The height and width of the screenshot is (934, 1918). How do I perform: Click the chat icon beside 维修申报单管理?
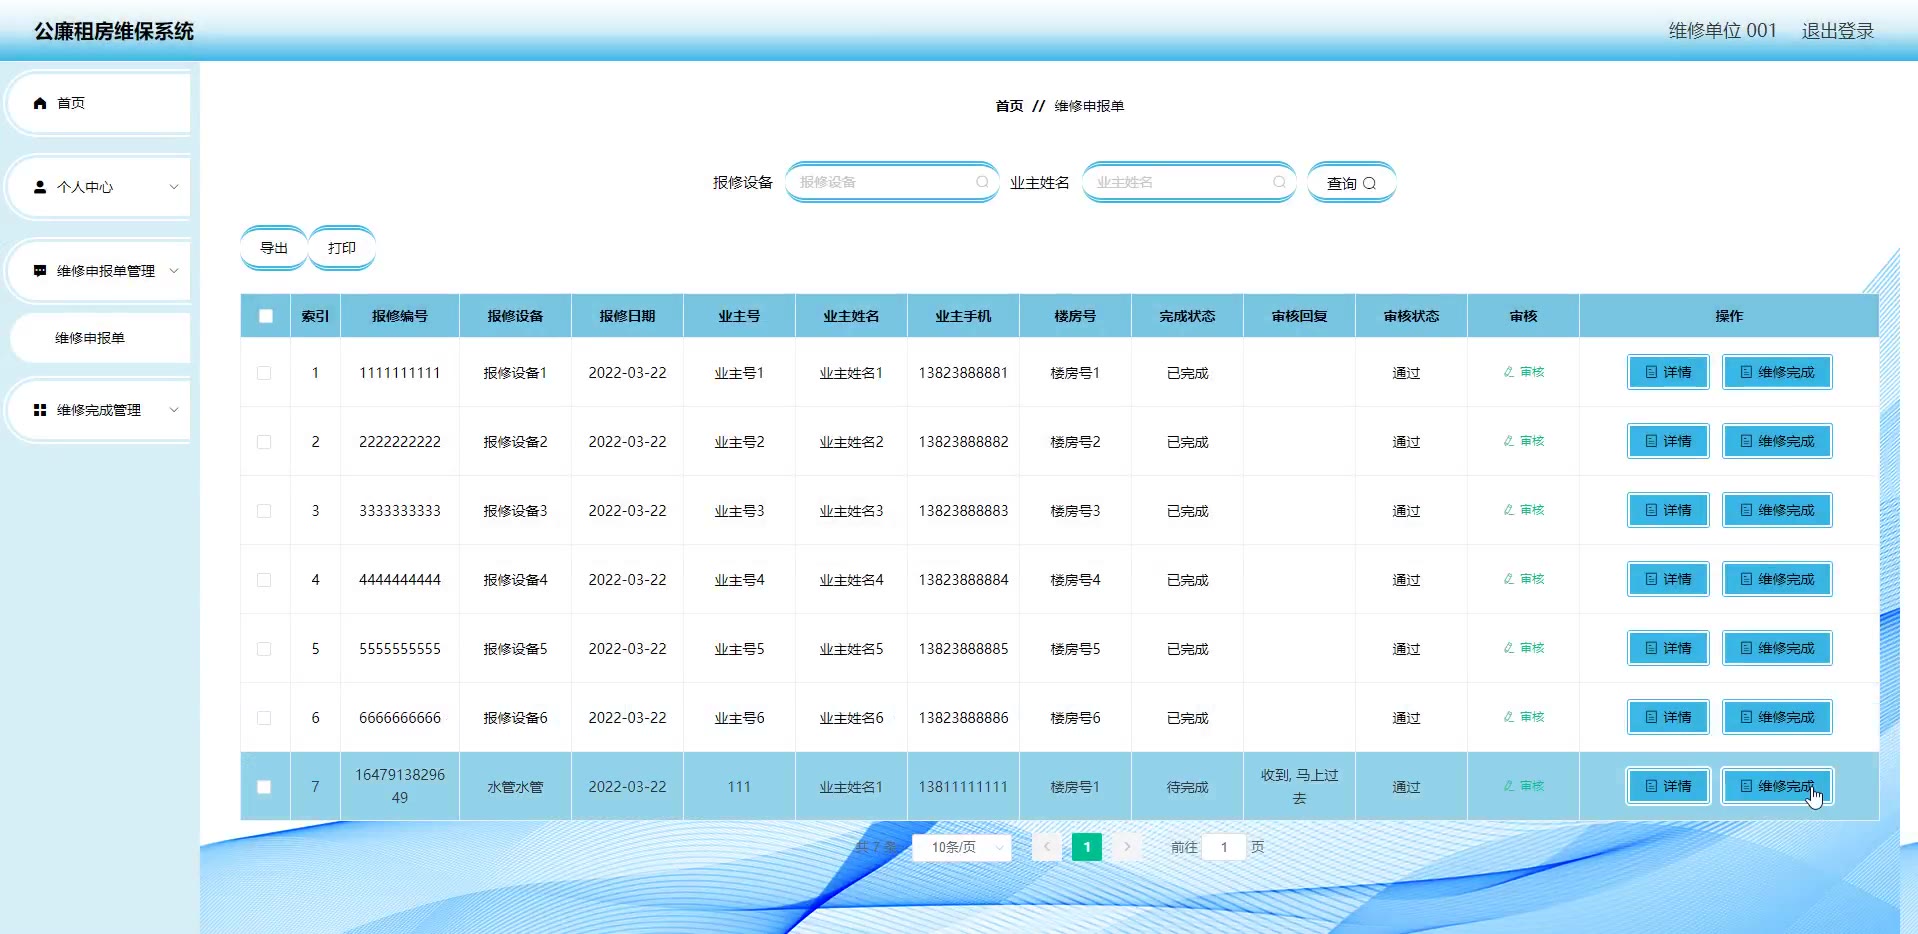pos(40,271)
